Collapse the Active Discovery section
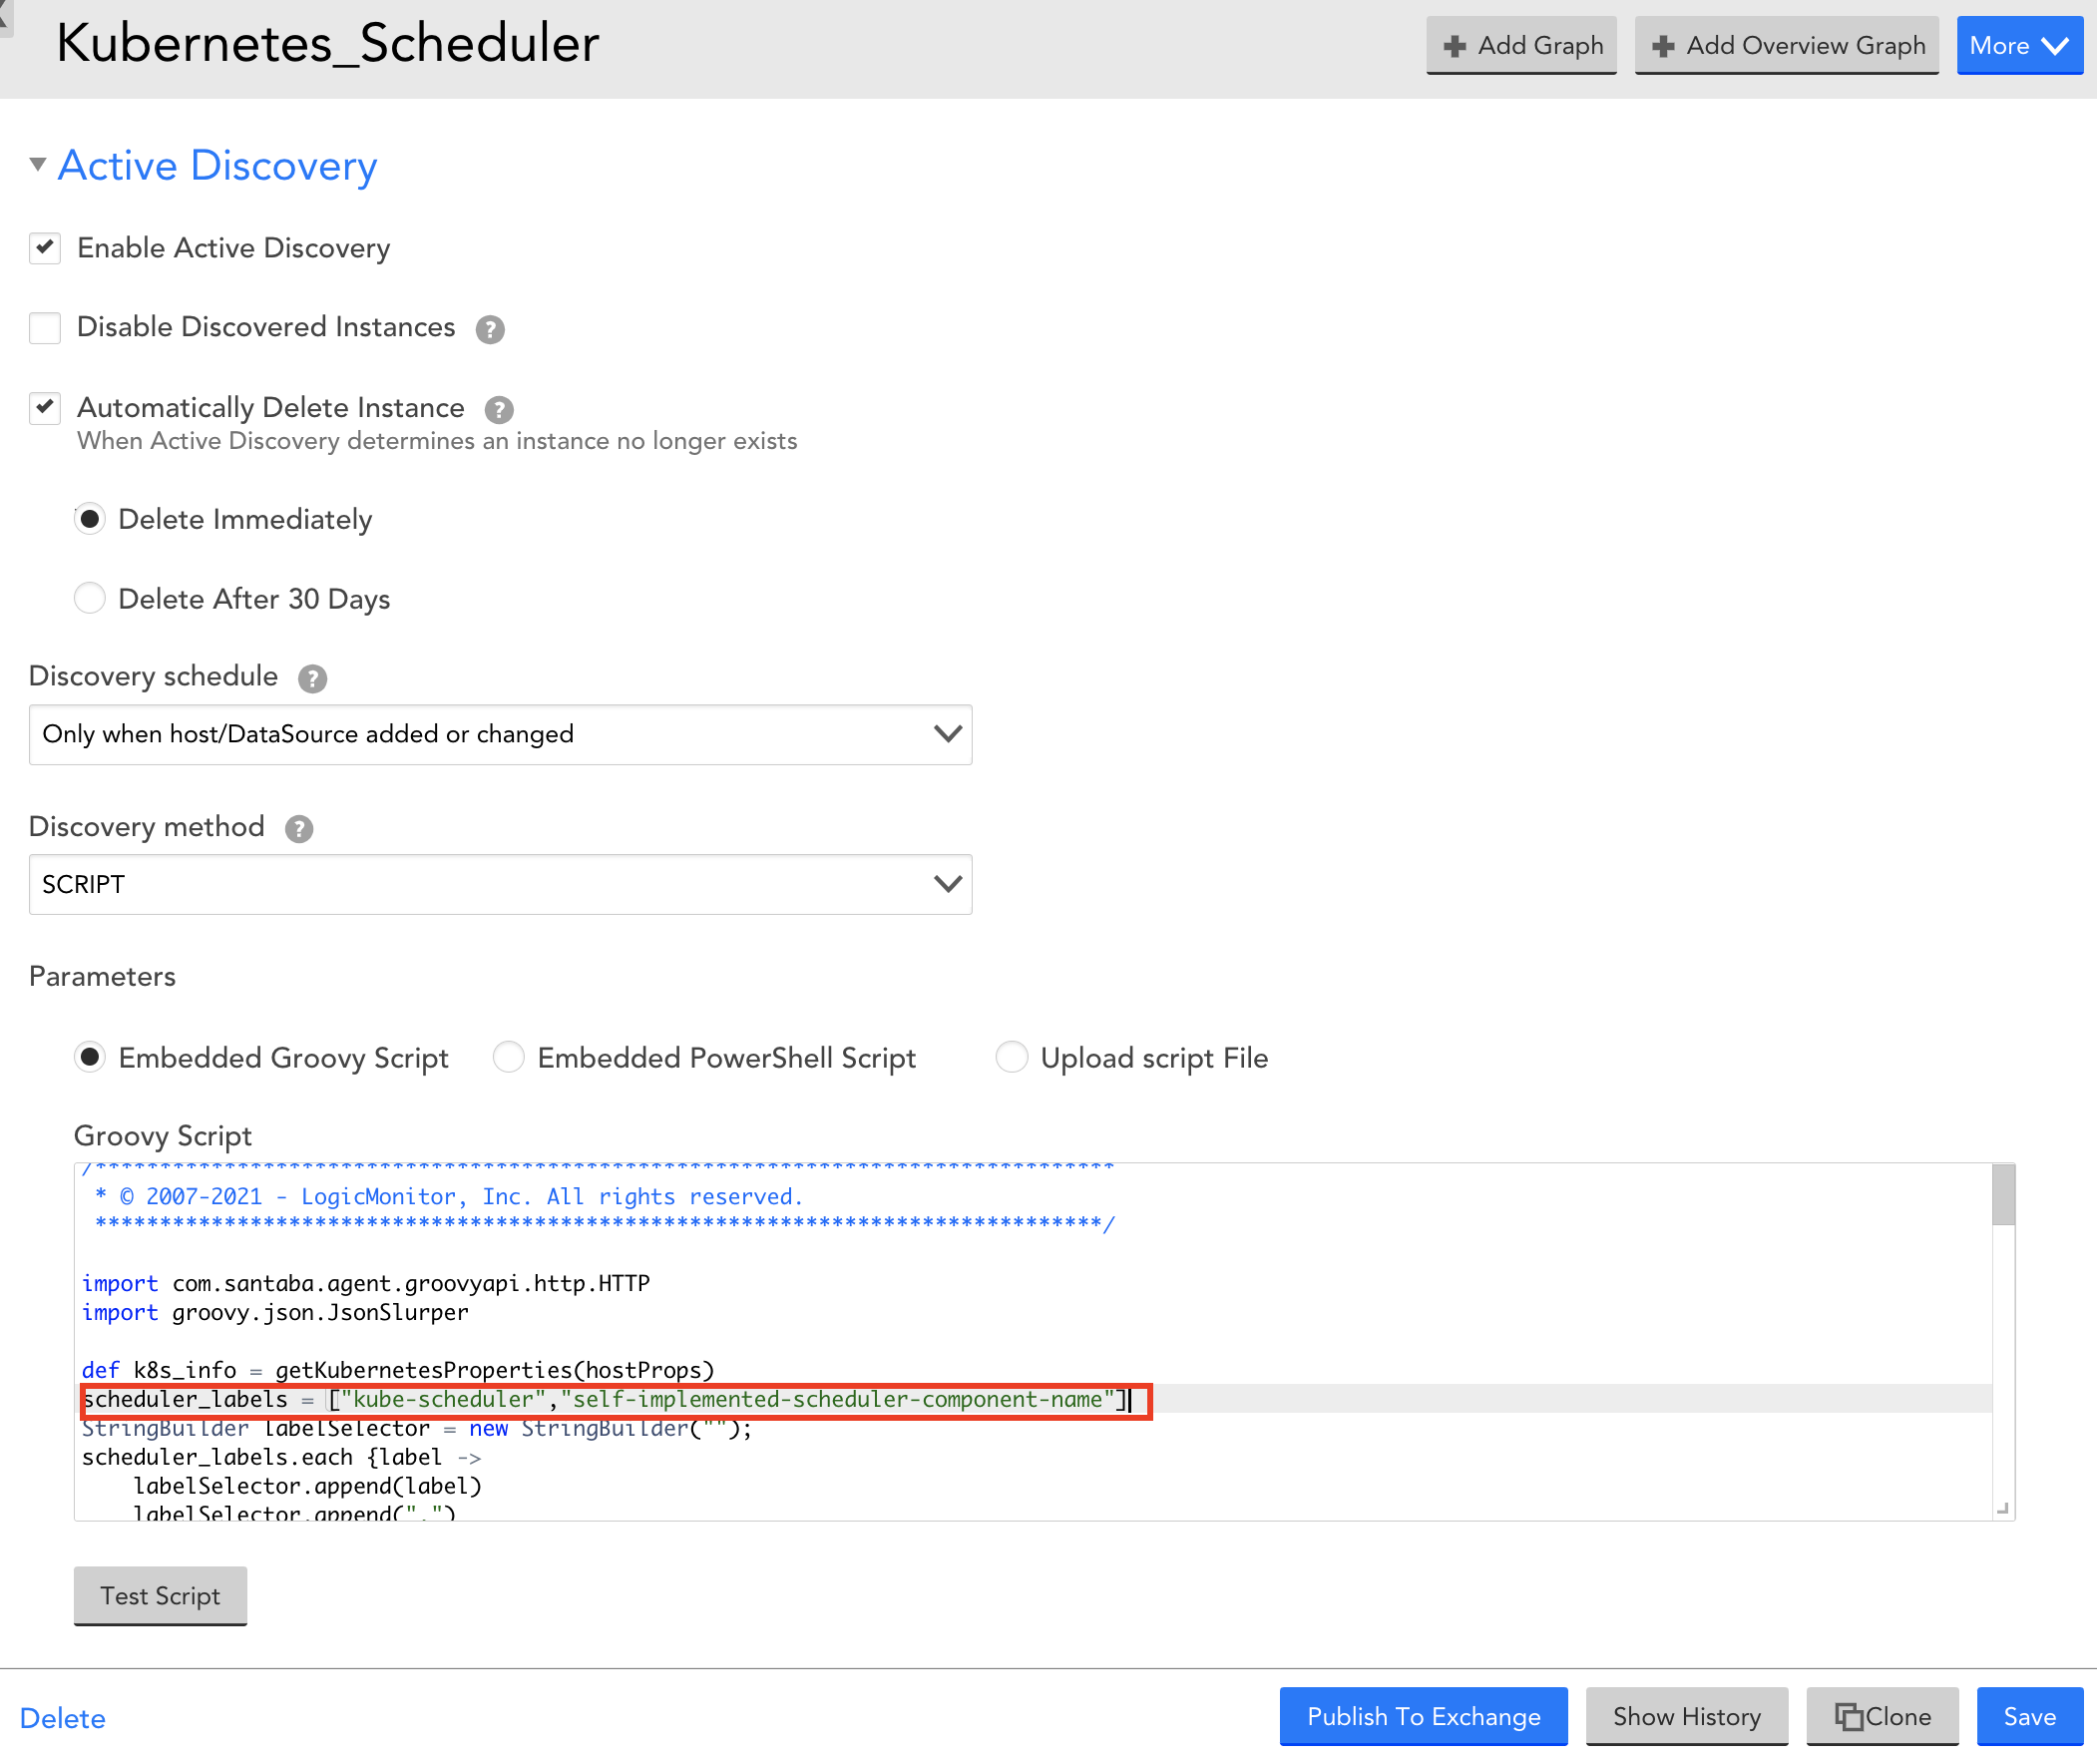The width and height of the screenshot is (2097, 1764). (x=39, y=165)
